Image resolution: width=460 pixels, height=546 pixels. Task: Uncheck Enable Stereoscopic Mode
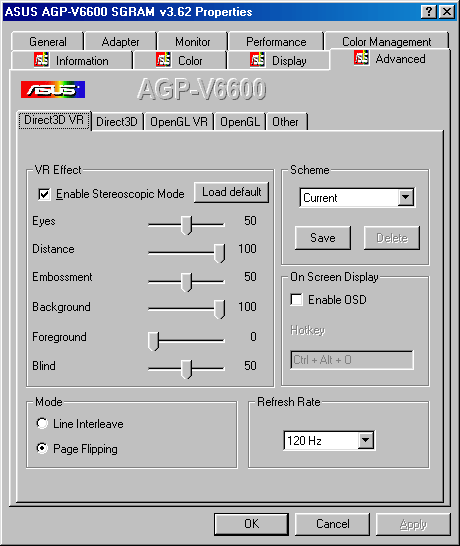(44, 194)
